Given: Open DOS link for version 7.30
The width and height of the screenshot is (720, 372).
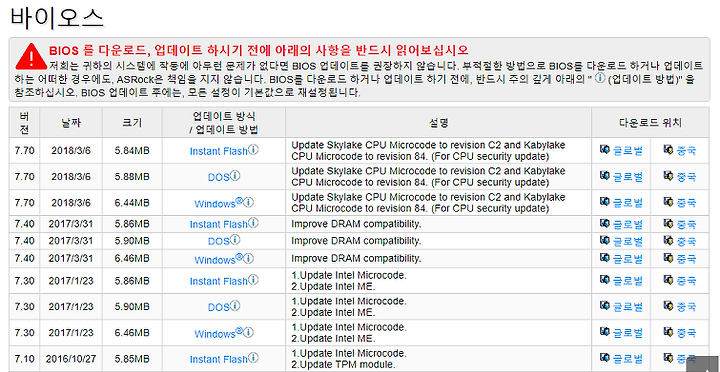Looking at the screenshot, I should pos(219,308).
